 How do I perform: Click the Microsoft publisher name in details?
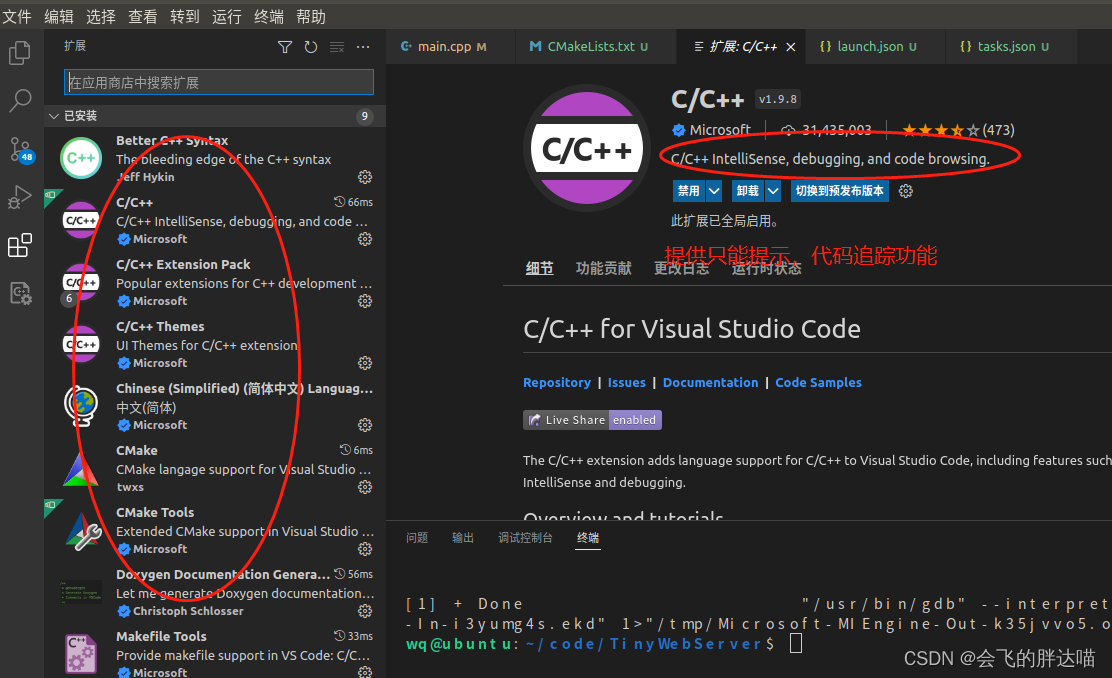[x=720, y=130]
